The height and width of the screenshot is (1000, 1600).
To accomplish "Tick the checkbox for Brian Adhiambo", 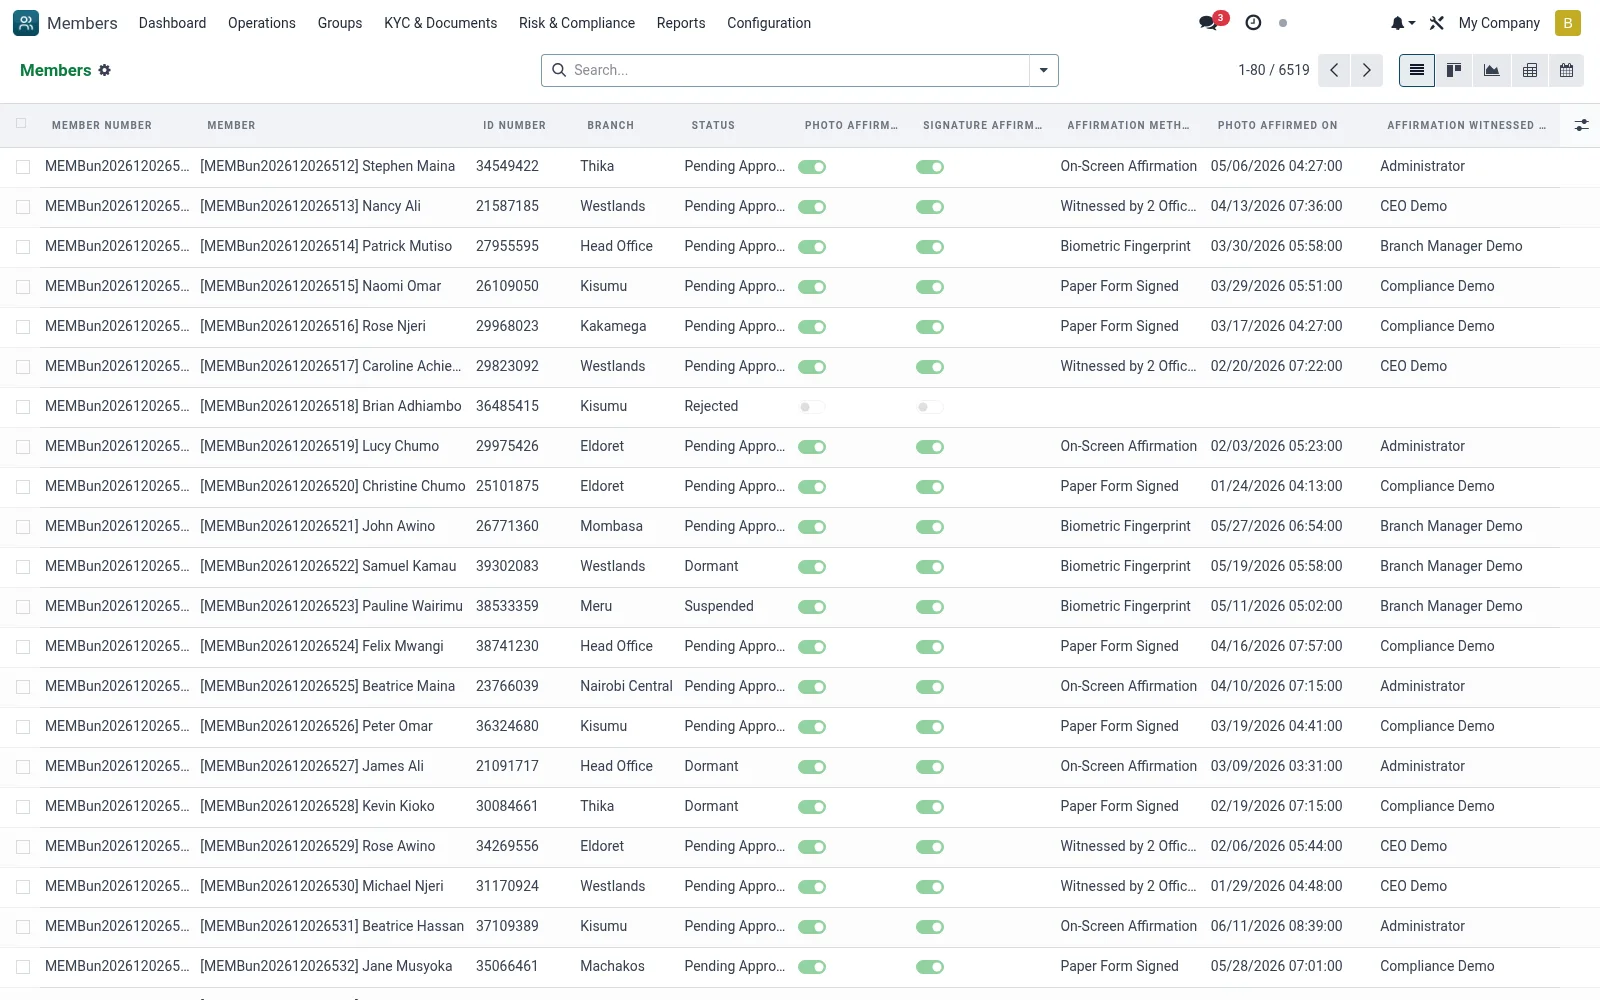I will pyautogui.click(x=23, y=407).
